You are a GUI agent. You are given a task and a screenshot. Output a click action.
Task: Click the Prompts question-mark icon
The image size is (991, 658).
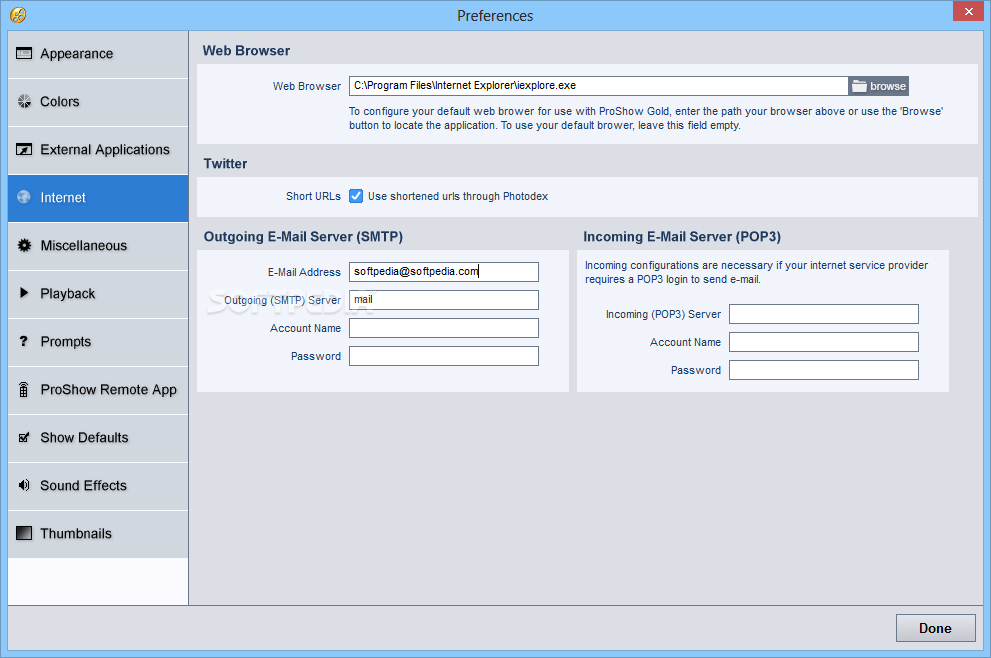(x=24, y=341)
